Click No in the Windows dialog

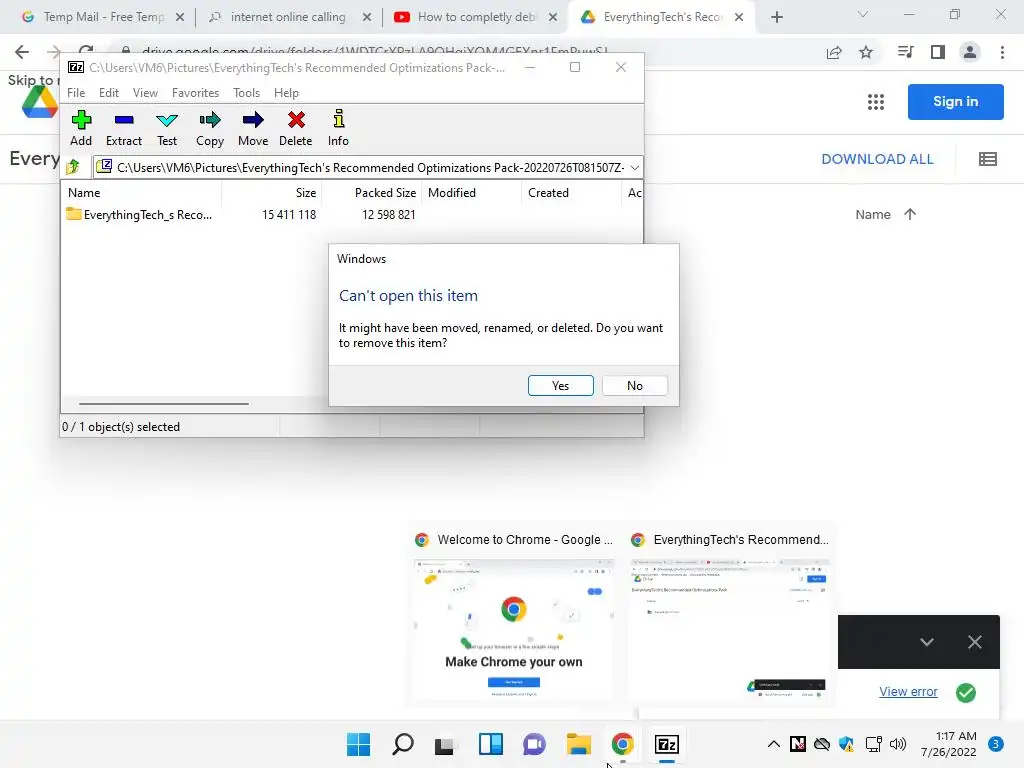pos(635,385)
